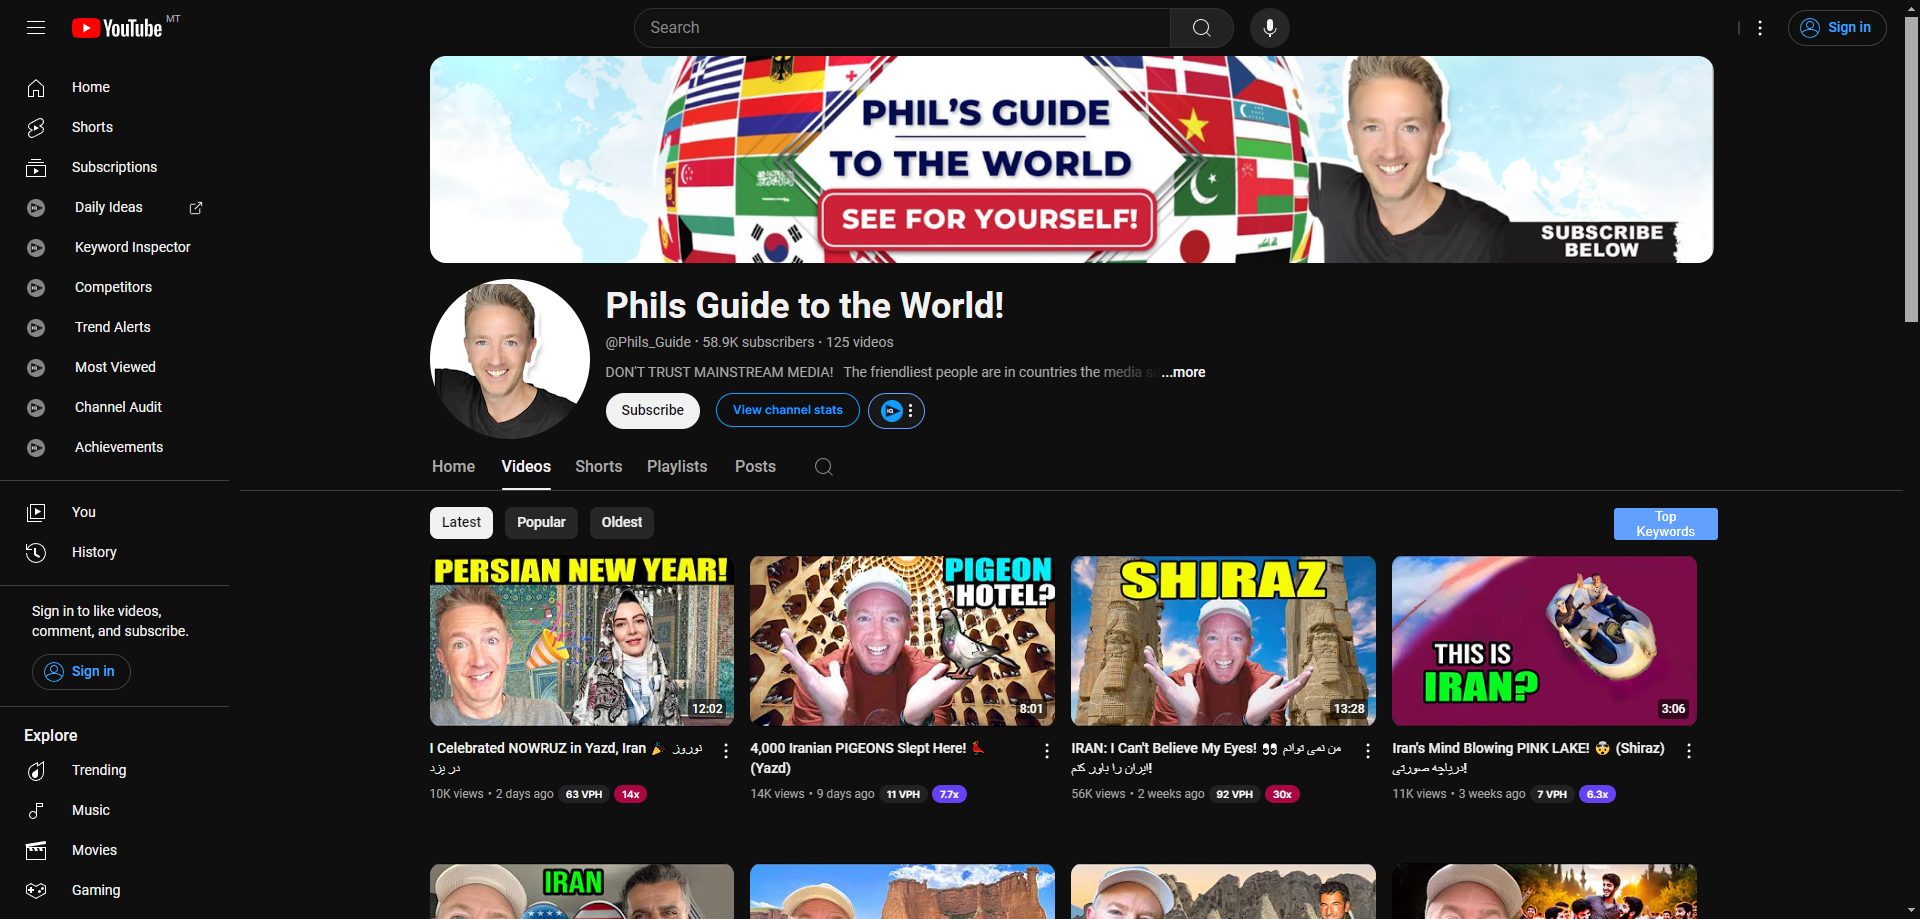Click the '63 VPH' badge
Image resolution: width=1920 pixels, height=919 pixels.
[x=584, y=794]
